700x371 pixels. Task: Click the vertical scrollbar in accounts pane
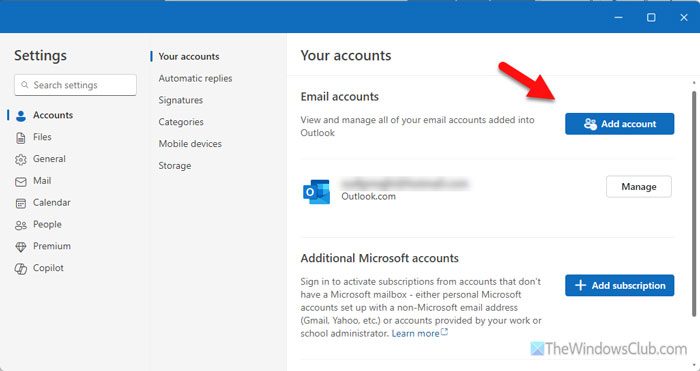694,203
